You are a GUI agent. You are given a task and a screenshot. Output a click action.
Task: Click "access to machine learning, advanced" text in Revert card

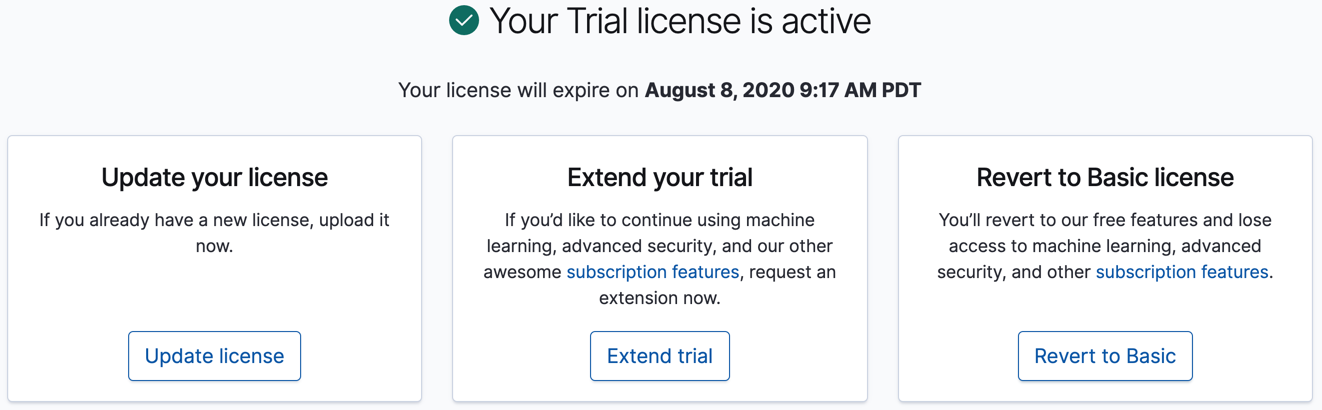click(x=1105, y=246)
